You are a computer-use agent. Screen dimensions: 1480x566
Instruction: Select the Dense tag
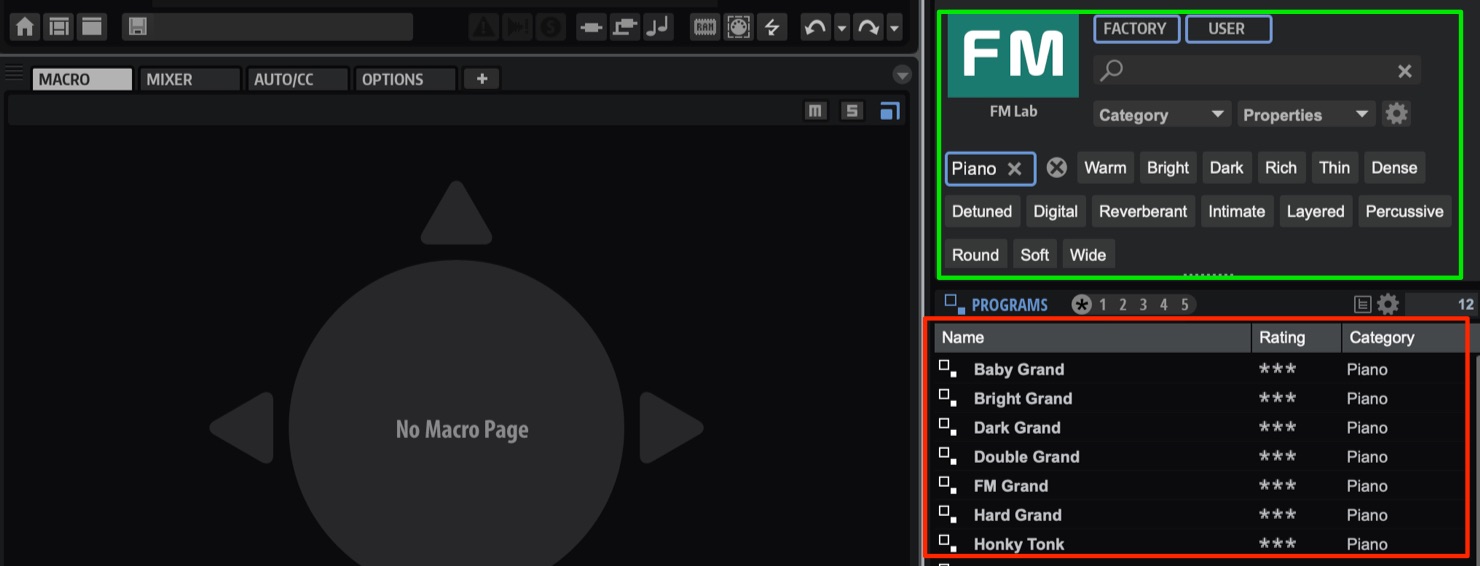(x=1394, y=168)
